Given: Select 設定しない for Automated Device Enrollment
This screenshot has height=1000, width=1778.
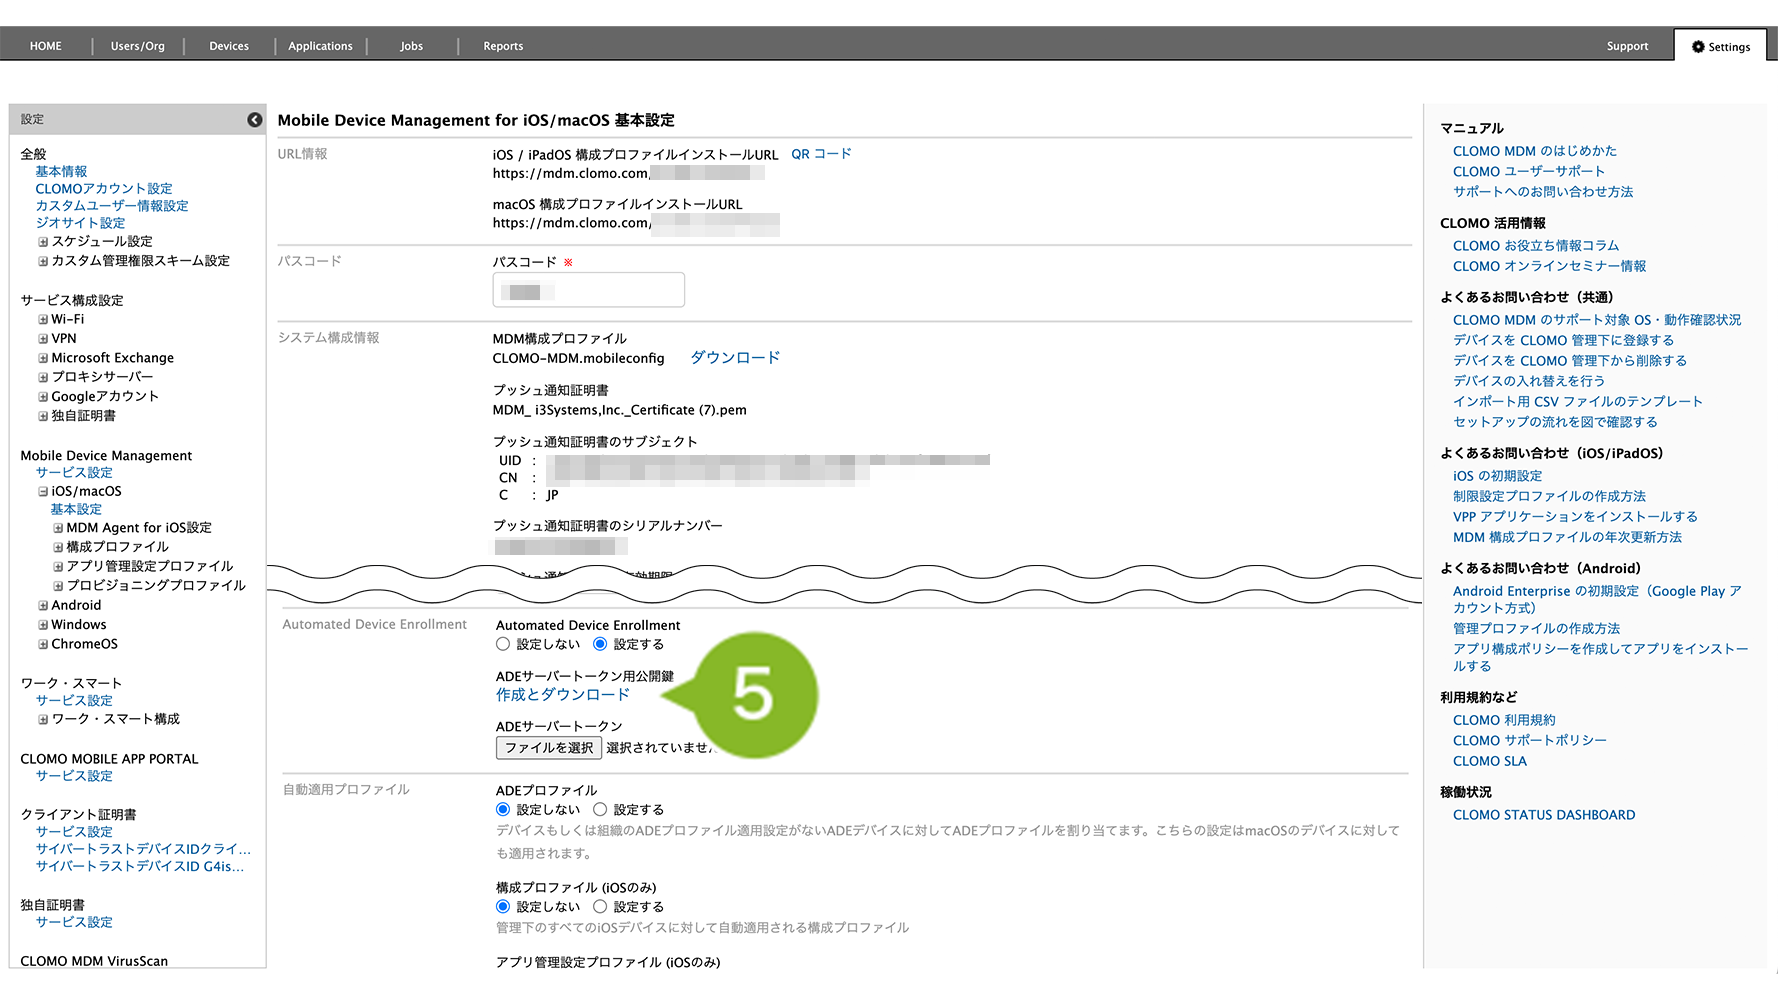Looking at the screenshot, I should tap(503, 644).
